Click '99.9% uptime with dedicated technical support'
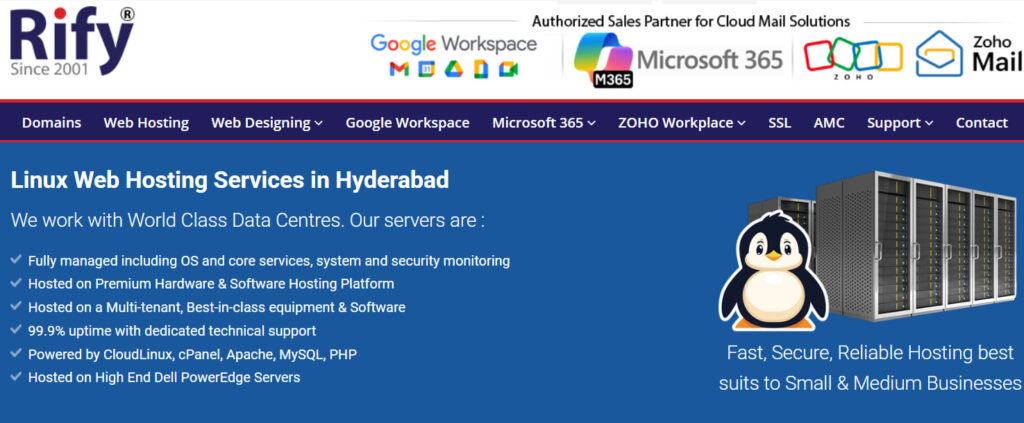 click(172, 330)
